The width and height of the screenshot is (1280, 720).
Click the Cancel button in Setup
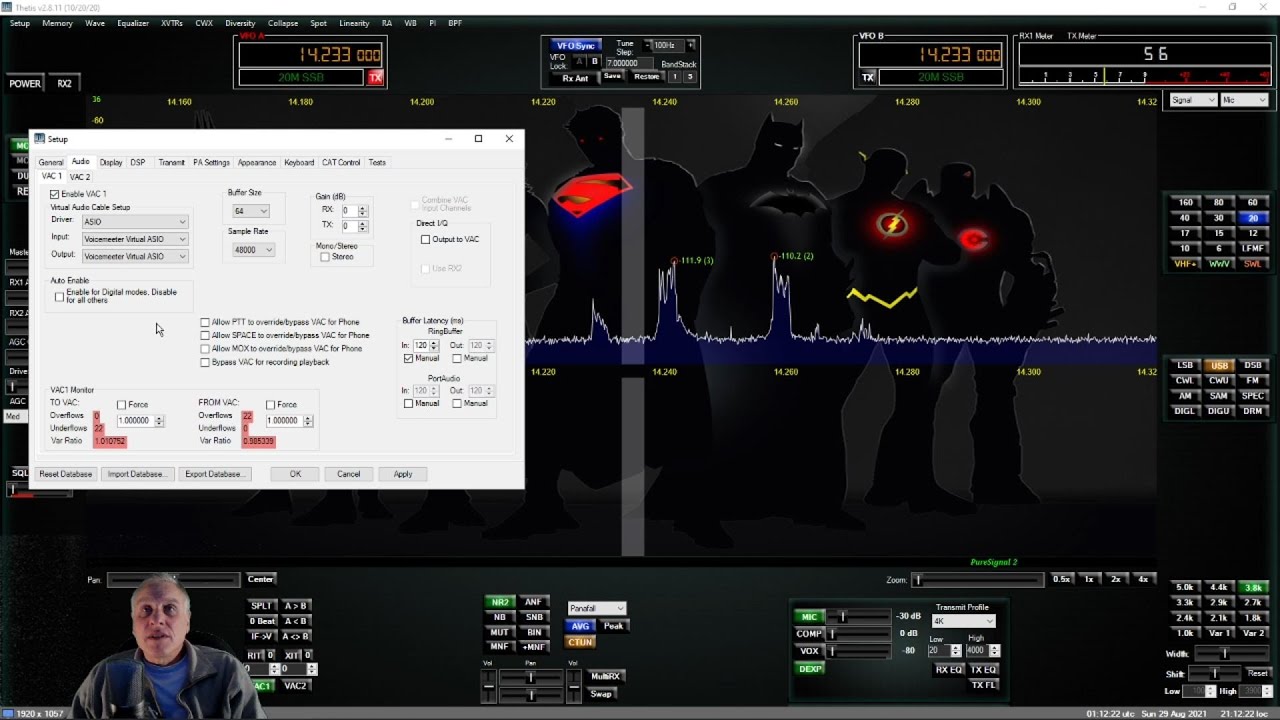(348, 474)
